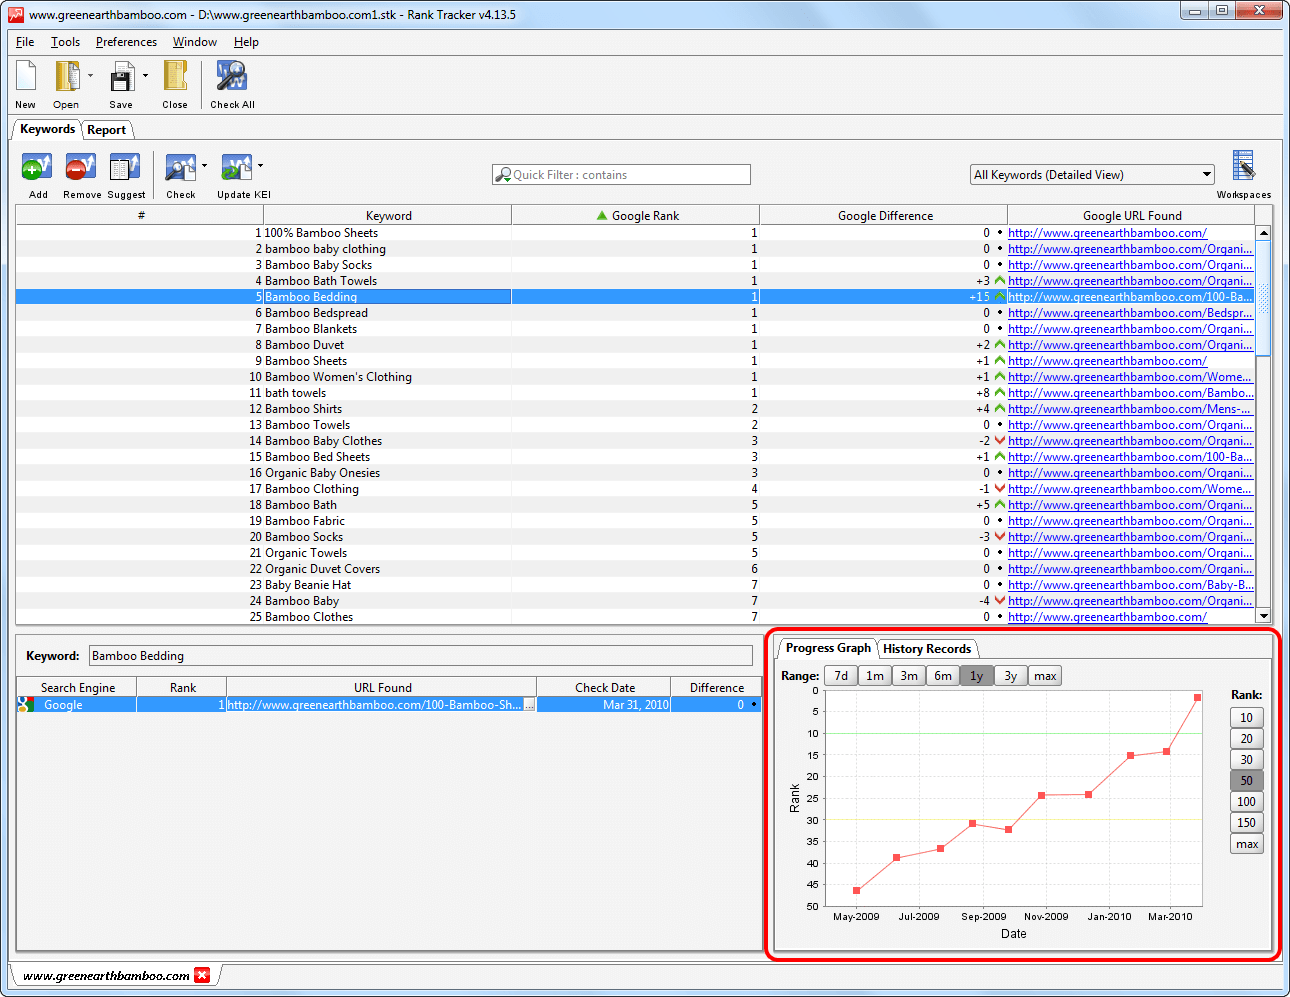
Task: Open URL link for Bamboo Shirts row
Action: [1130, 409]
